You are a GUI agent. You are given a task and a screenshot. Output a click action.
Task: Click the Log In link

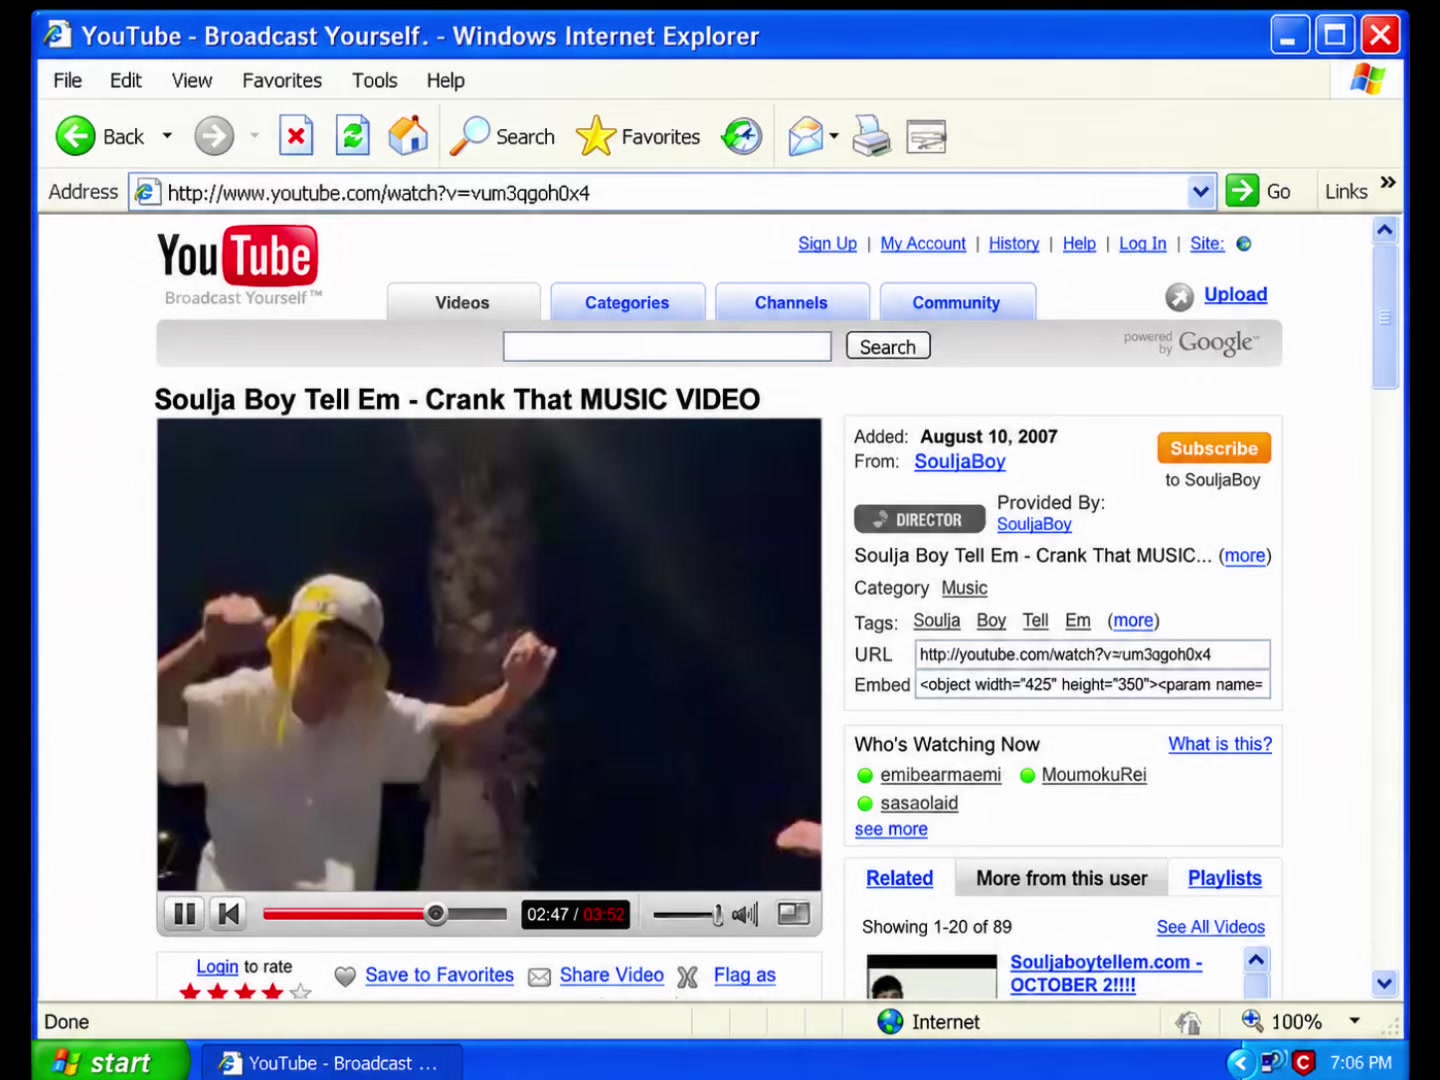click(x=1143, y=244)
